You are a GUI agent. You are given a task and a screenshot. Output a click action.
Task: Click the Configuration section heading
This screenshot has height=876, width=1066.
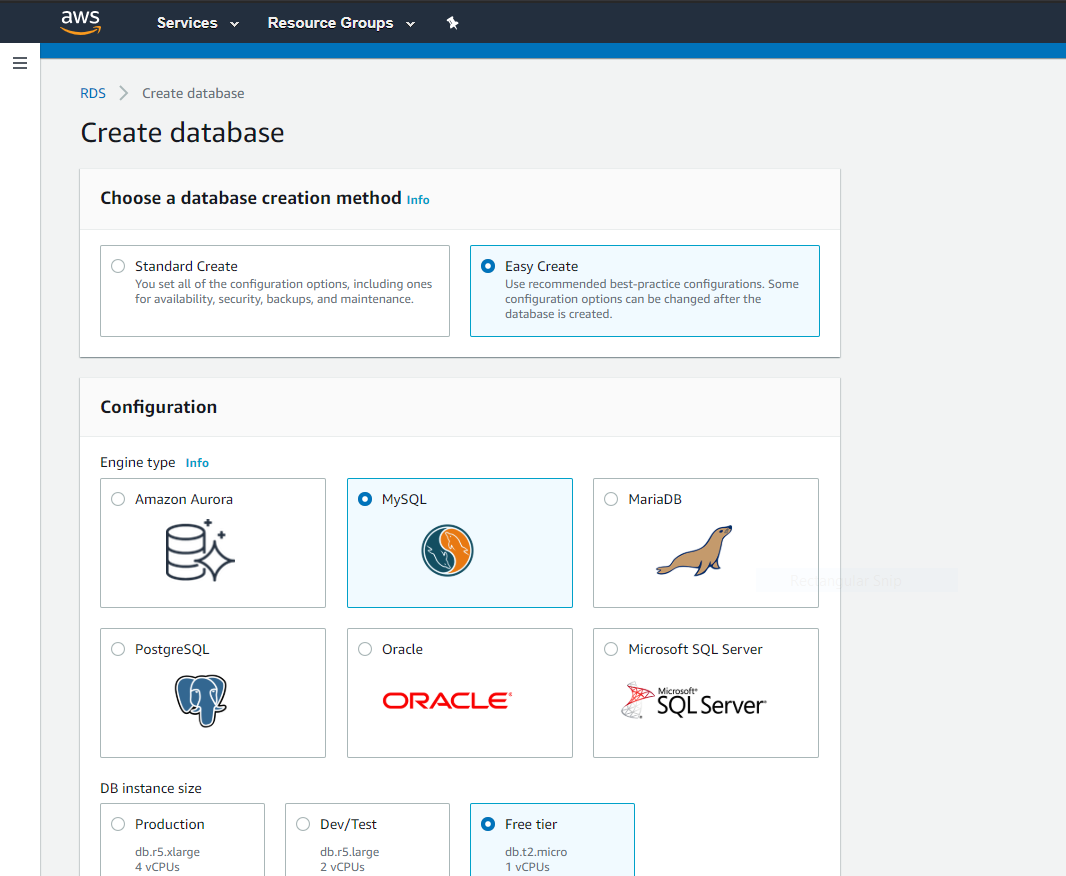tap(158, 407)
